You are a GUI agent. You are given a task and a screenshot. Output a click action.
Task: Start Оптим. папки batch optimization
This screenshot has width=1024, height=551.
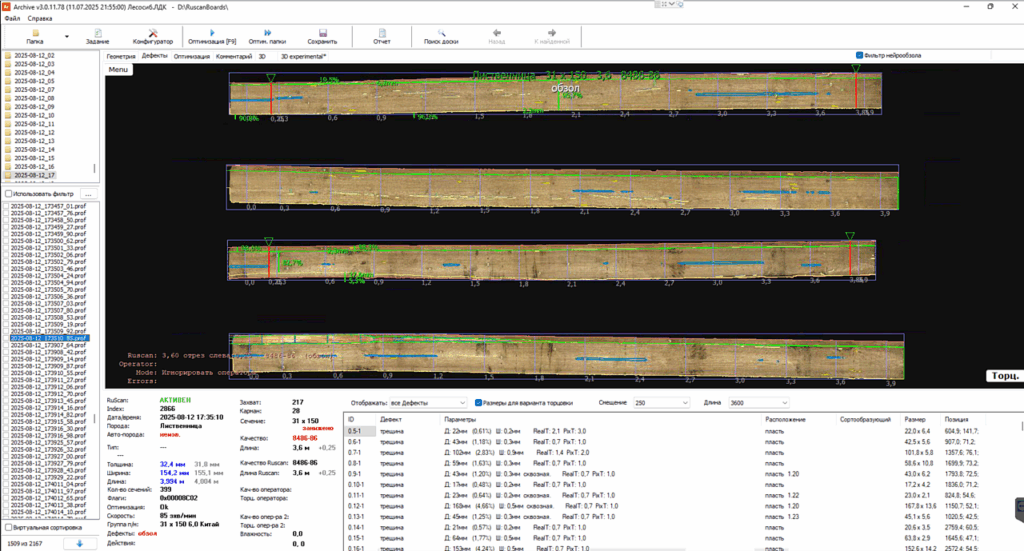[x=267, y=37]
